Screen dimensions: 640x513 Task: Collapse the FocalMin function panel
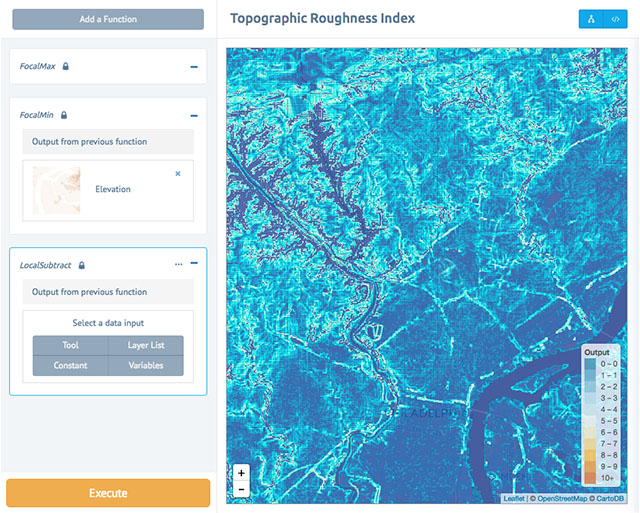(194, 115)
